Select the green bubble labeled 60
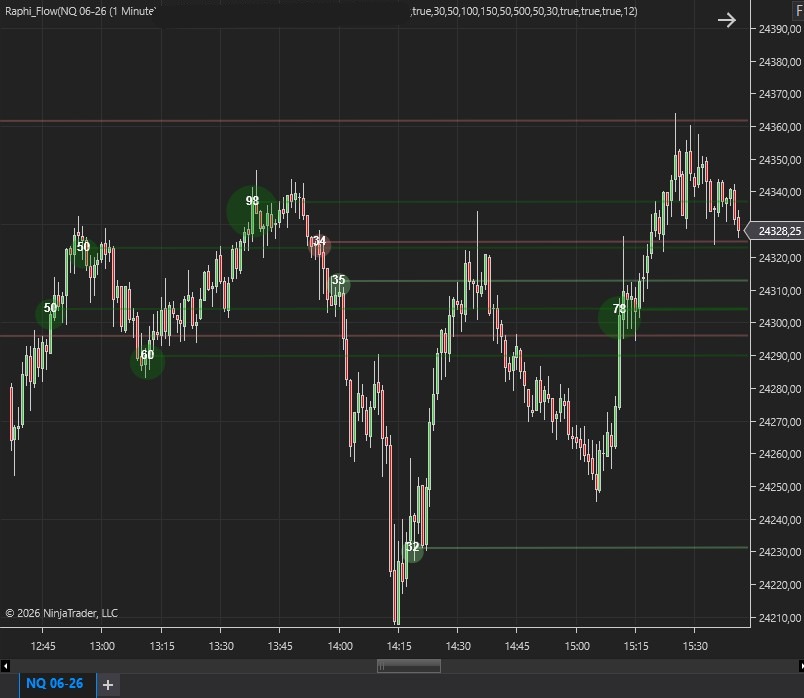 [x=147, y=361]
